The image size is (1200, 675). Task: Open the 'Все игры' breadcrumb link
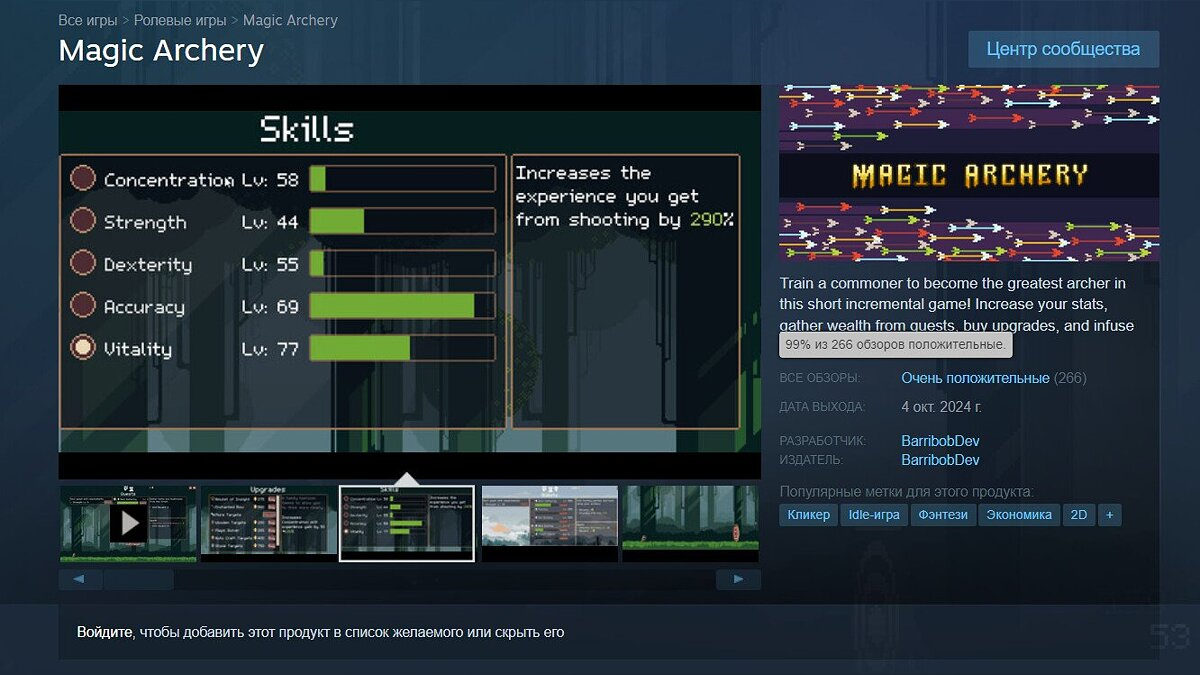coord(88,20)
